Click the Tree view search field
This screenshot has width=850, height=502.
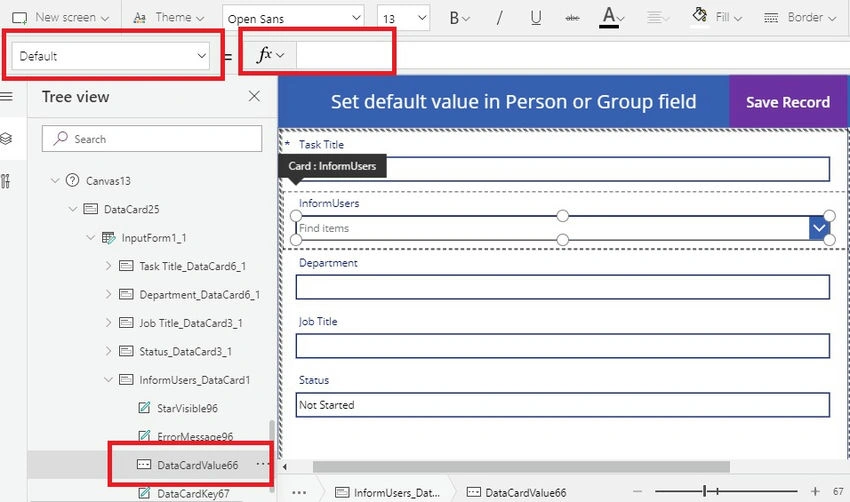tap(152, 139)
